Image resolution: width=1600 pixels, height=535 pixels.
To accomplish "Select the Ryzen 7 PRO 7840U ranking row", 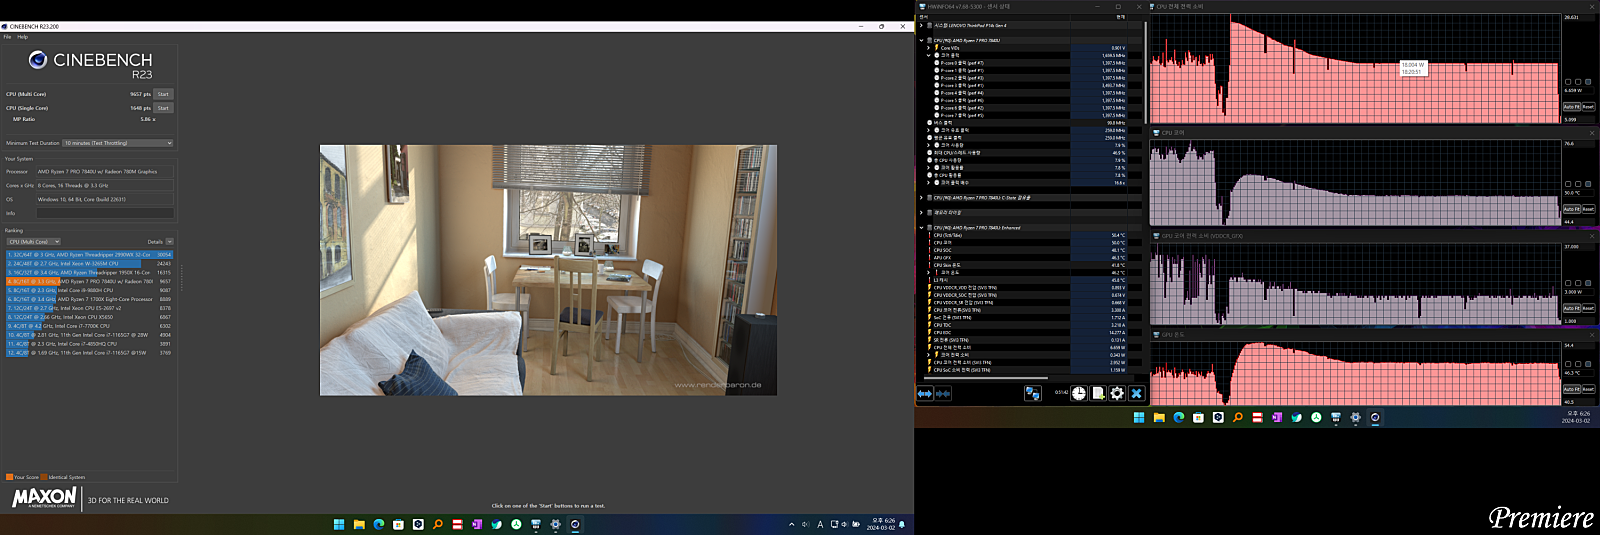I will pos(89,282).
